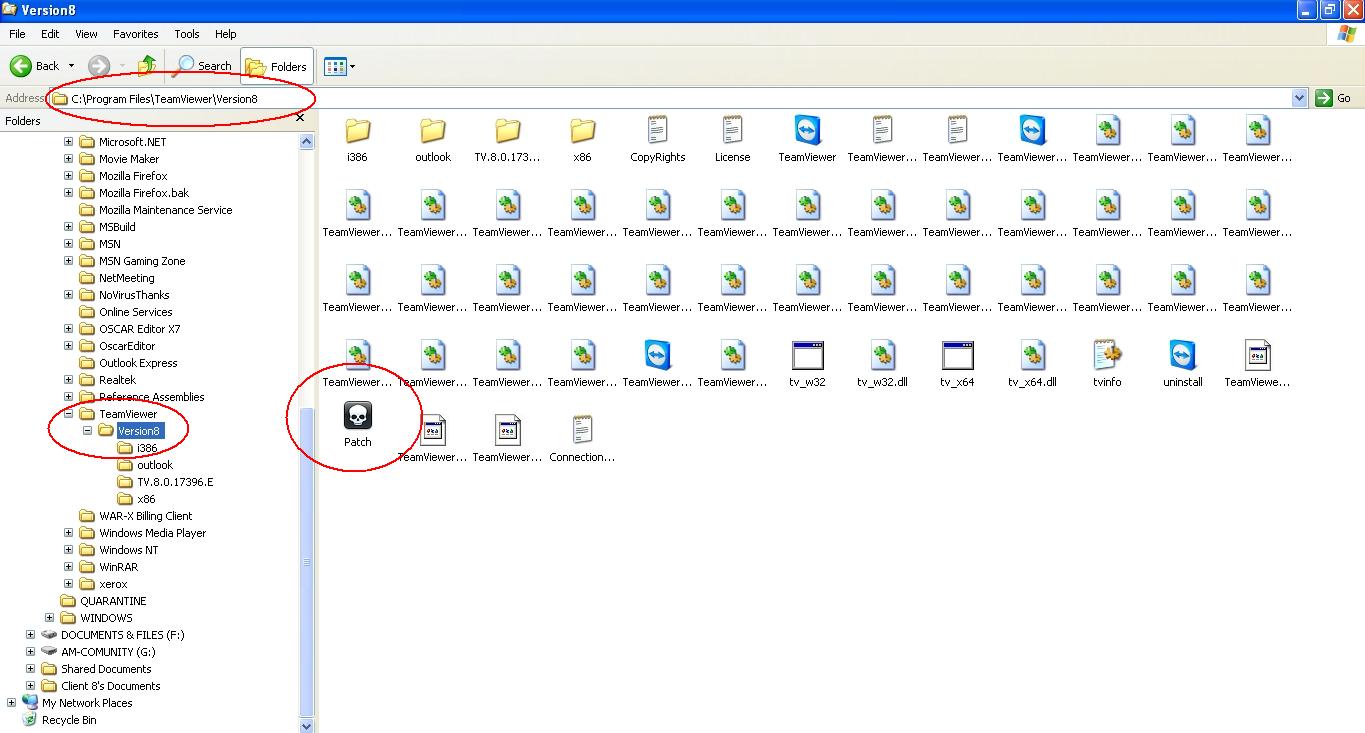Expand the WINDOWS tree node

[x=49, y=618]
